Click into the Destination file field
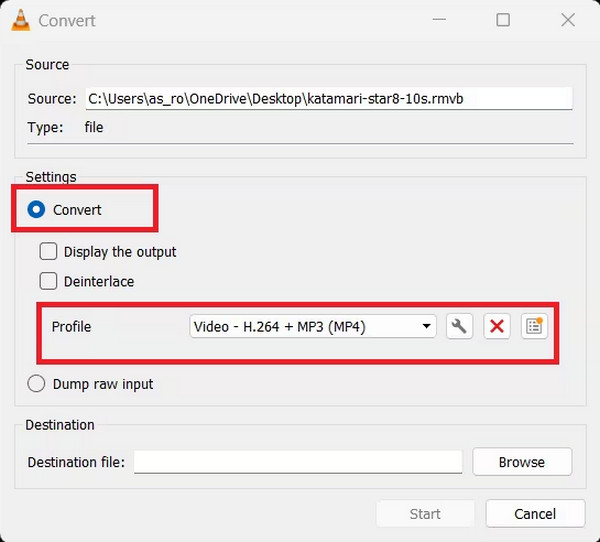The image size is (600, 542). click(298, 462)
